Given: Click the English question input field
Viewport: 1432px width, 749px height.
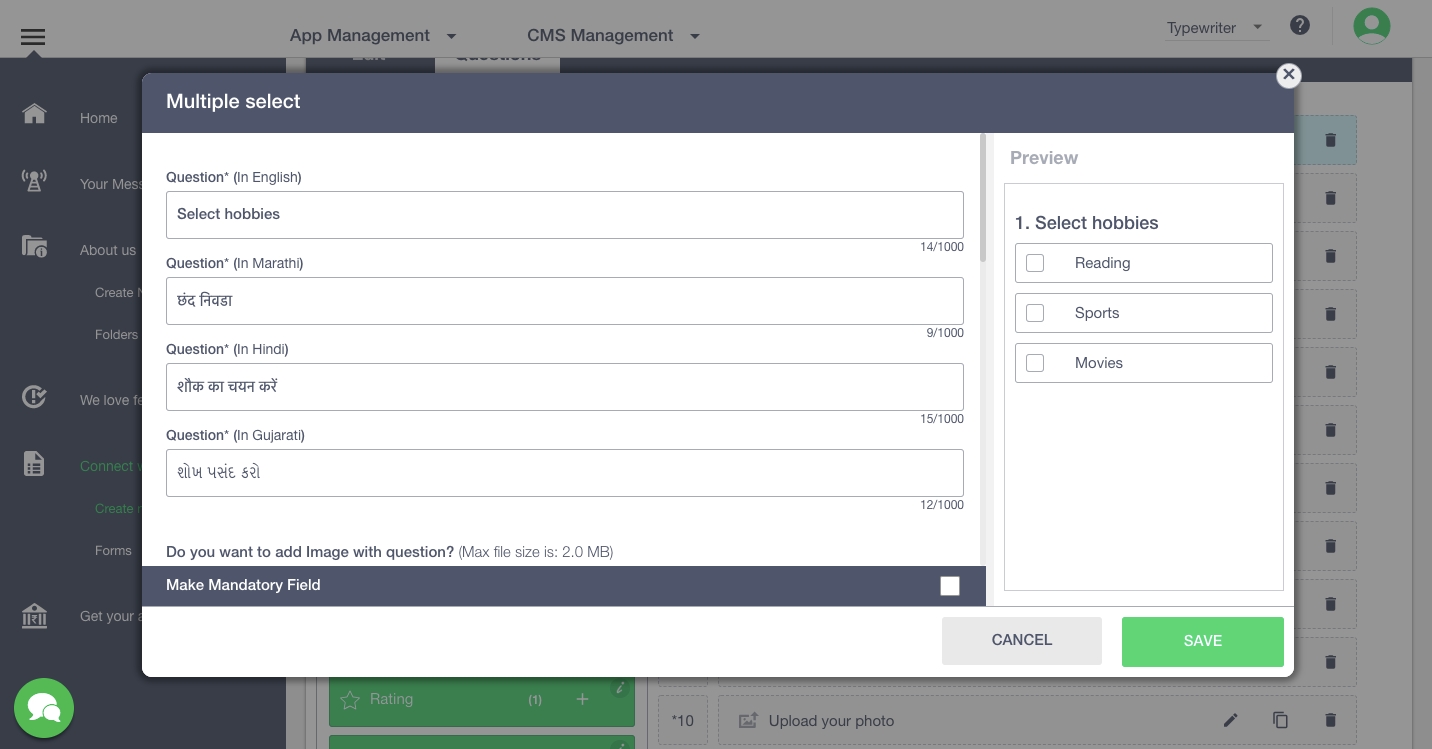Looking at the screenshot, I should (564, 215).
